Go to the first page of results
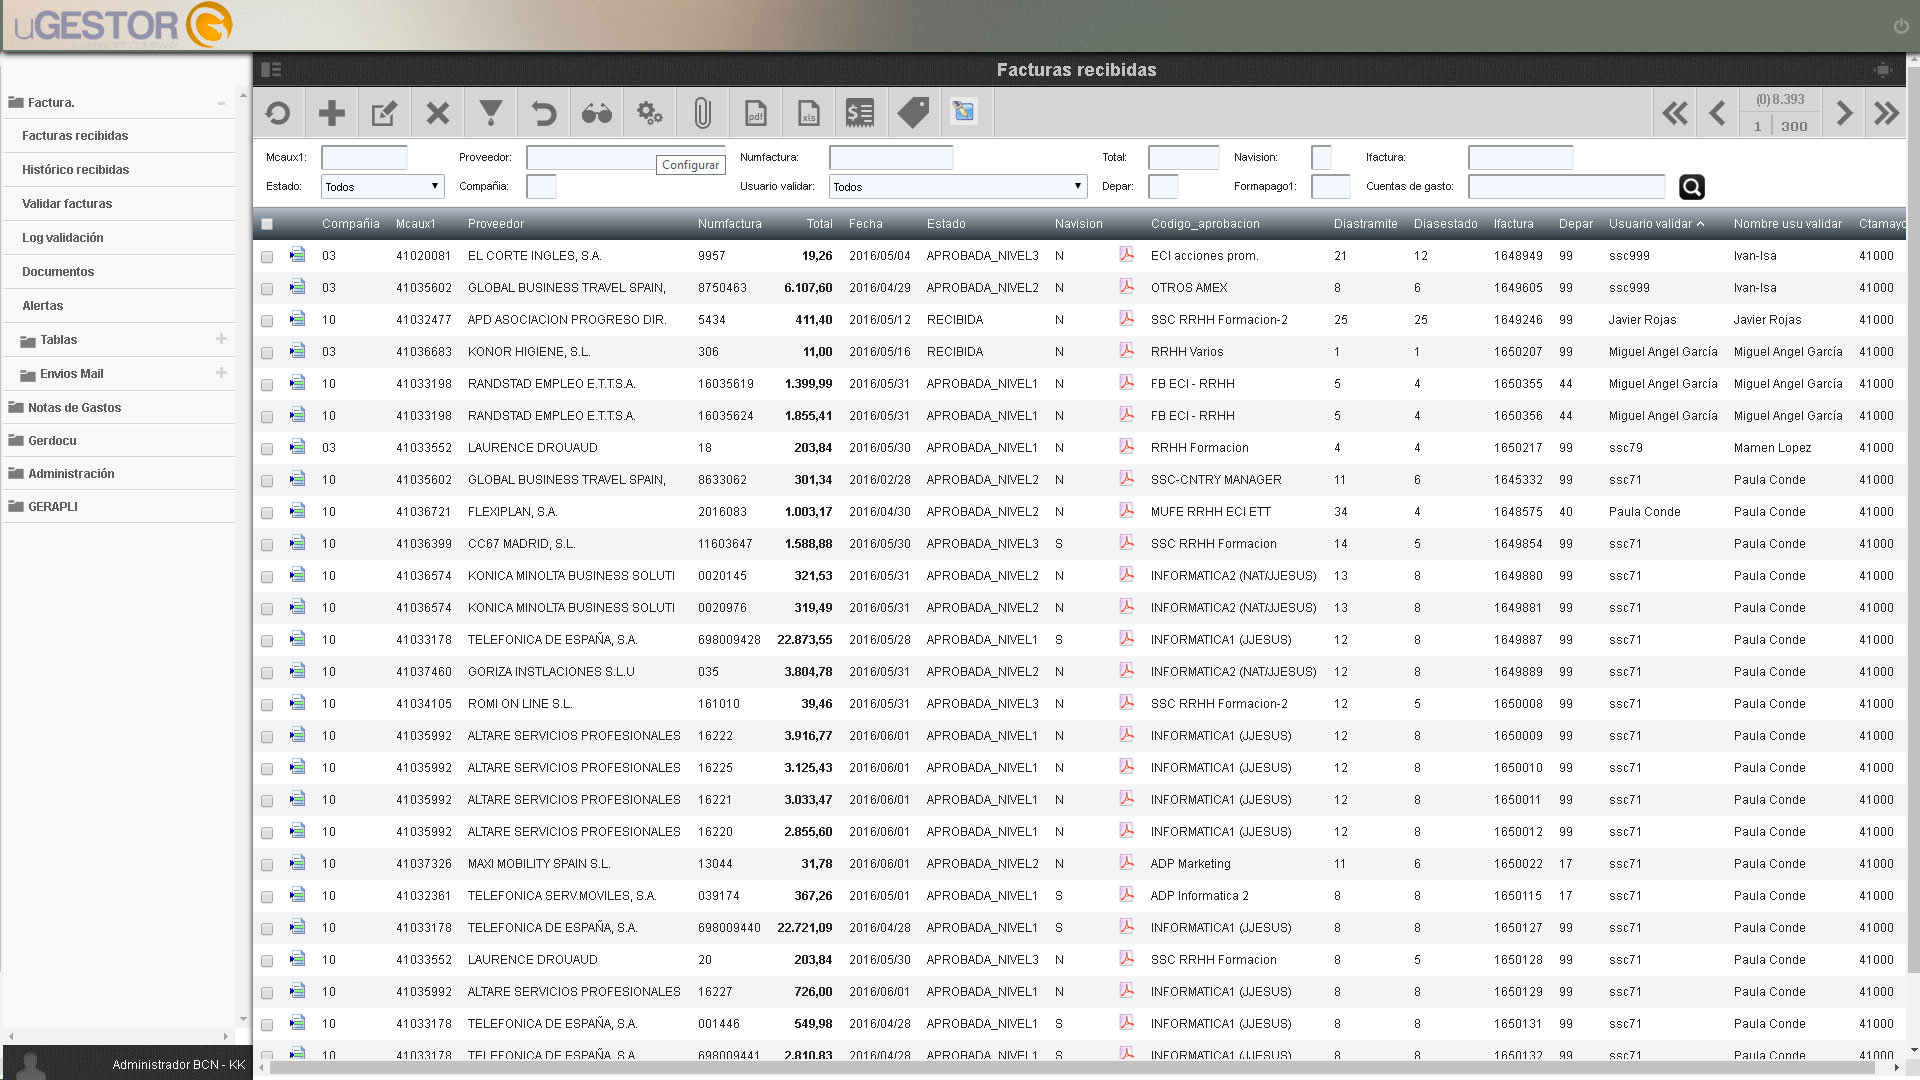Image resolution: width=1920 pixels, height=1080 pixels. 1675,113
